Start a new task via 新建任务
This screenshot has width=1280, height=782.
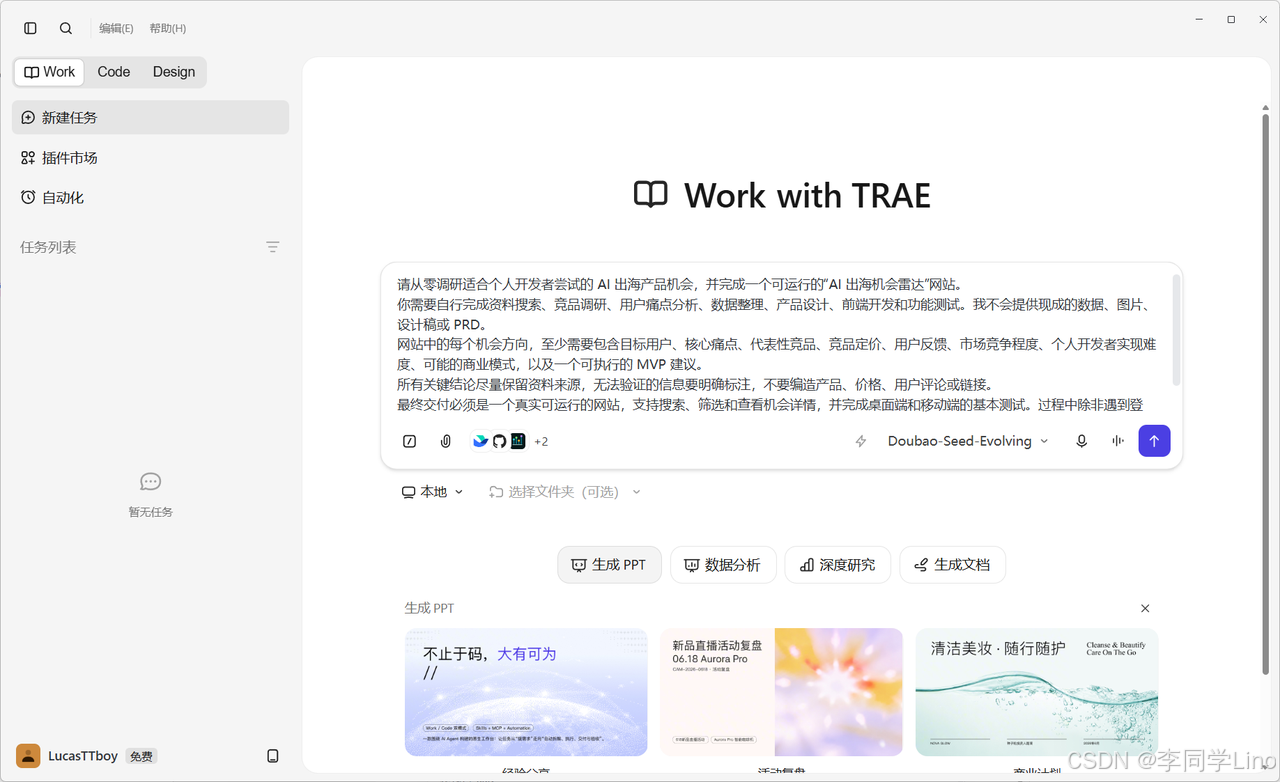pyautogui.click(x=150, y=117)
